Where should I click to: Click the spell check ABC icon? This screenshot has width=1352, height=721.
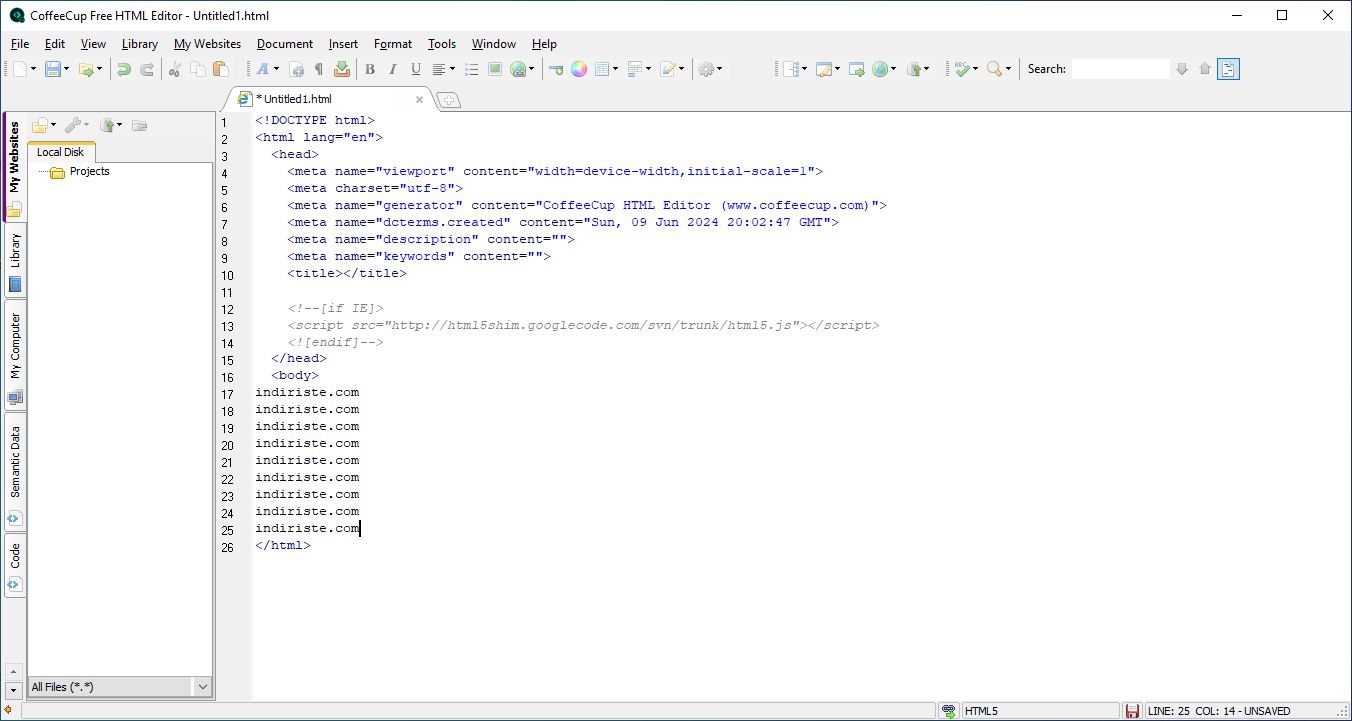pos(962,69)
